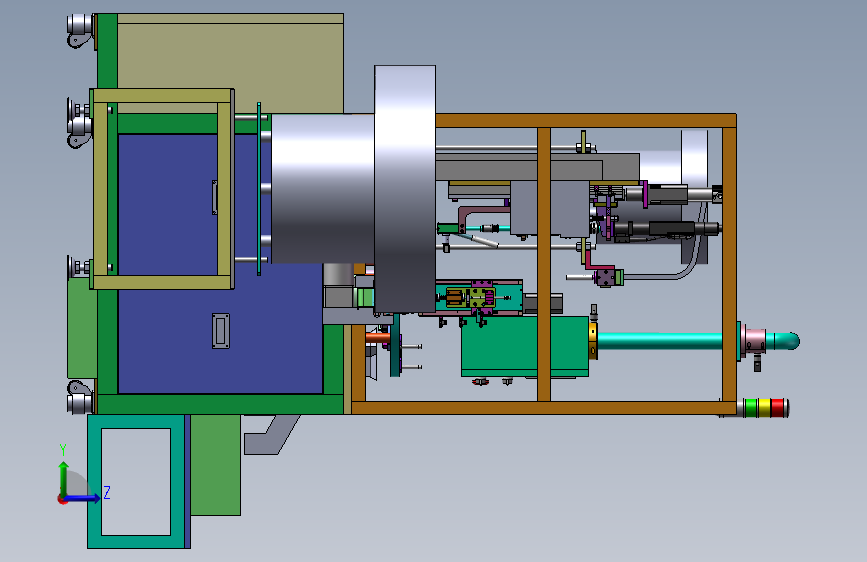867x562 pixels.
Task: Select the large green block inside the orange frame
Action: pos(524,347)
